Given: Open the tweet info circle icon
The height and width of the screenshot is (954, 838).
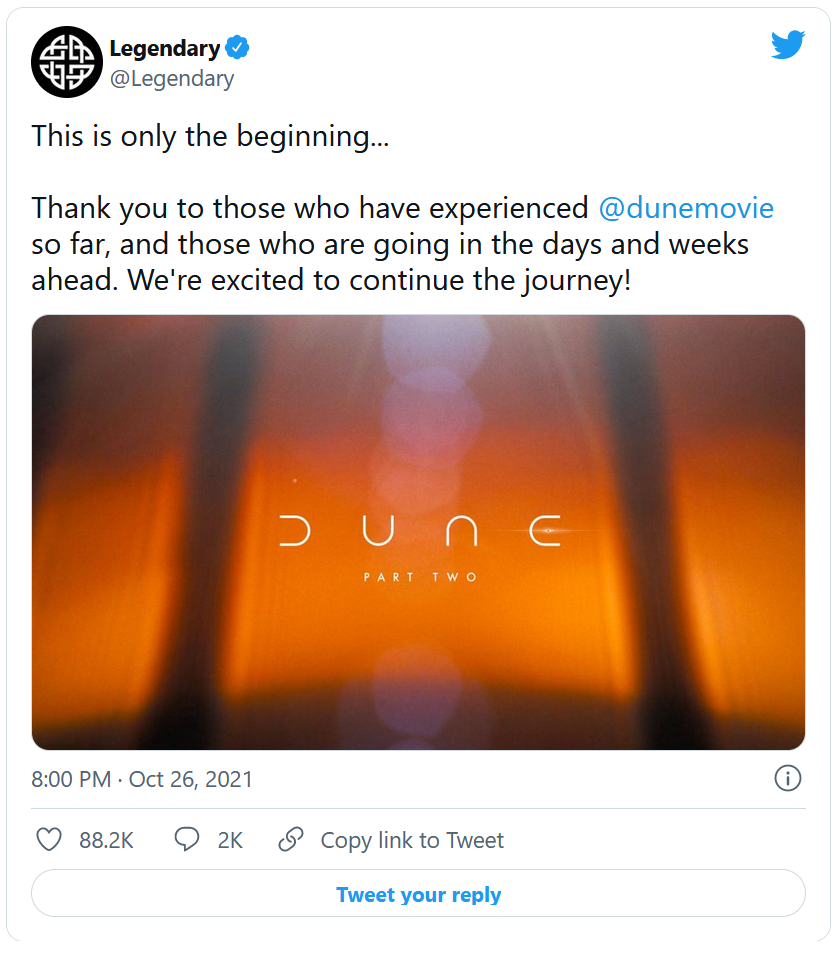Looking at the screenshot, I should coord(787,778).
